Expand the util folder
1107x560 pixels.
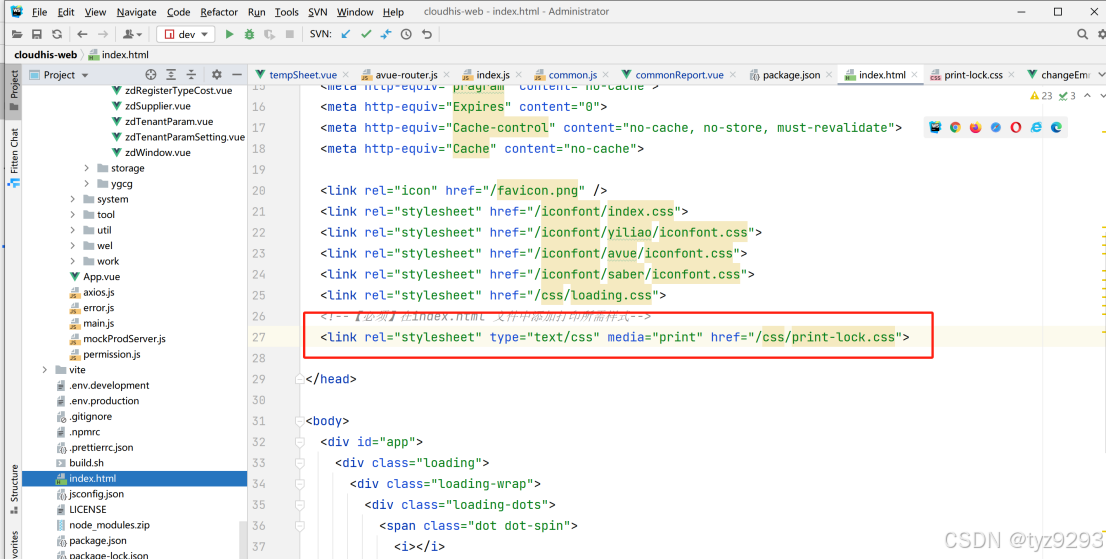pyautogui.click(x=73, y=230)
